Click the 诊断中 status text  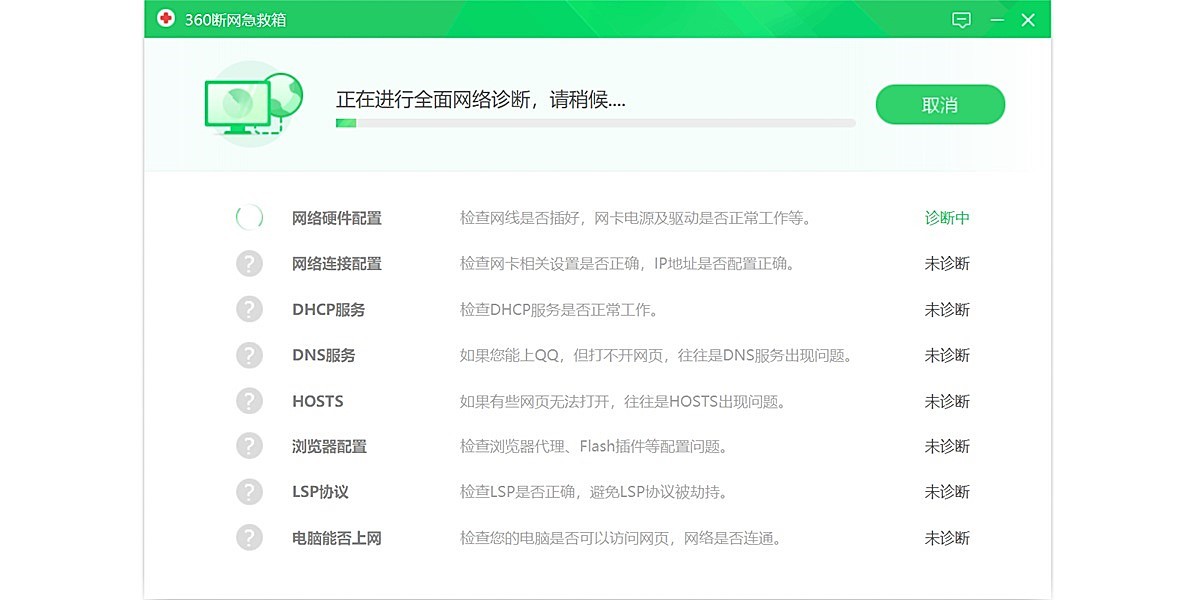tap(944, 218)
